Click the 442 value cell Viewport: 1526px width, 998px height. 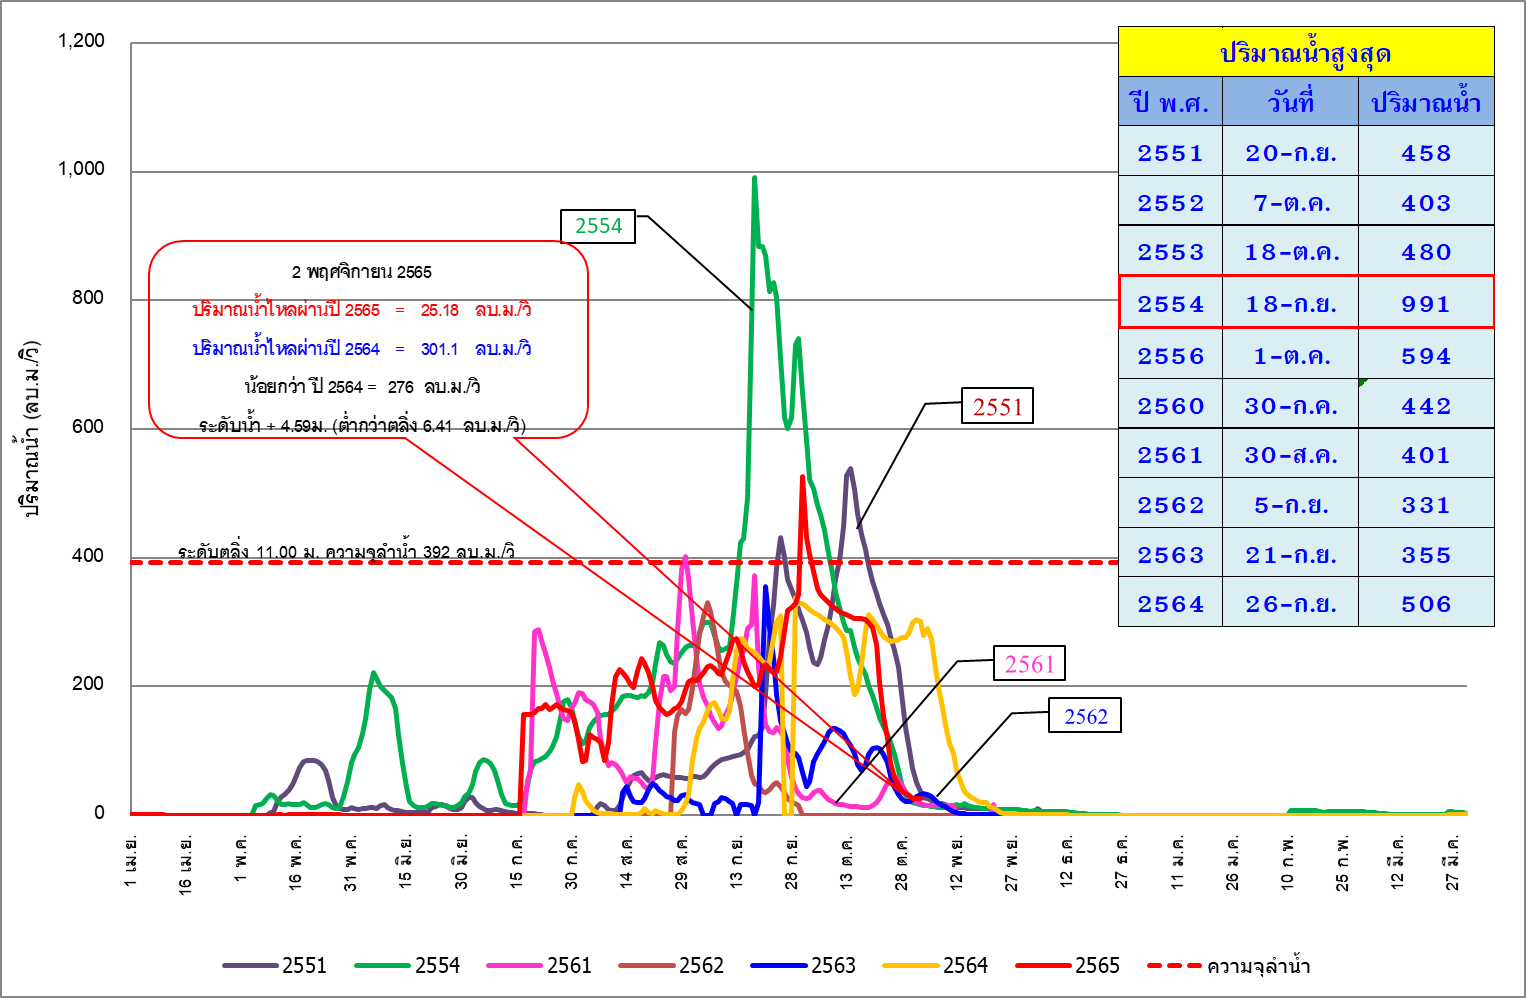point(1426,405)
